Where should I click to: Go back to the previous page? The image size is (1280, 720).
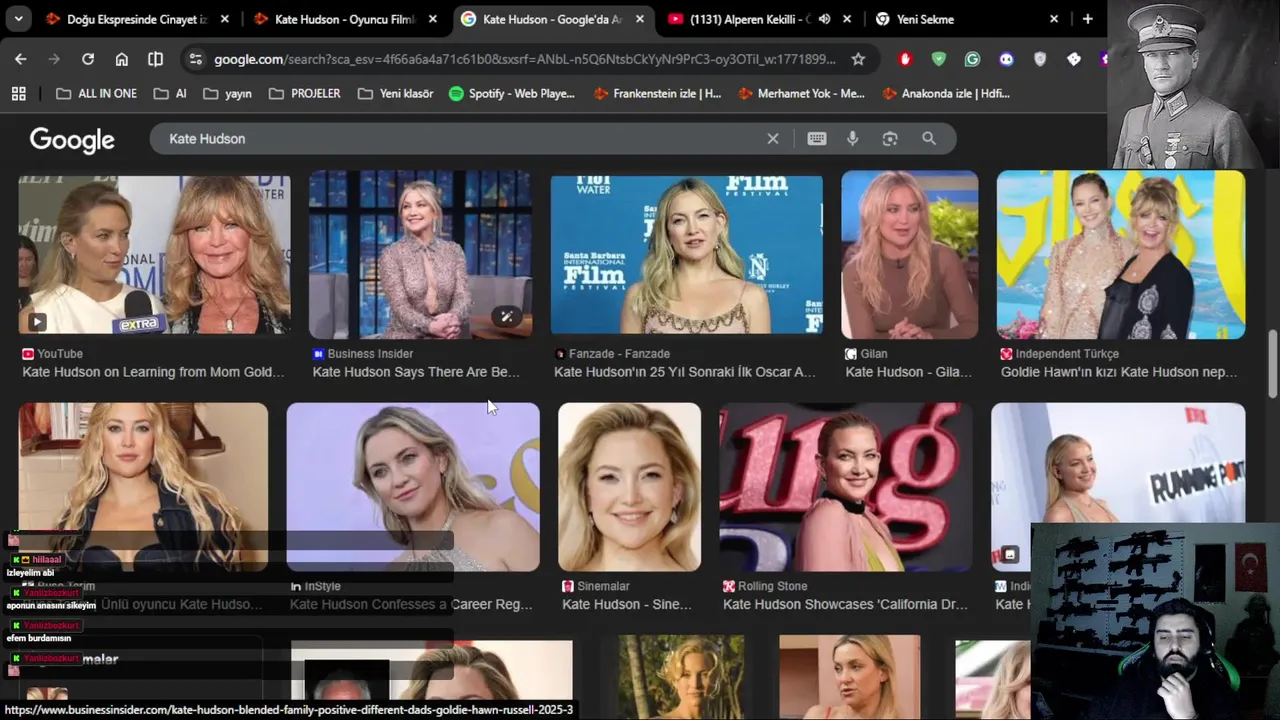[20, 59]
